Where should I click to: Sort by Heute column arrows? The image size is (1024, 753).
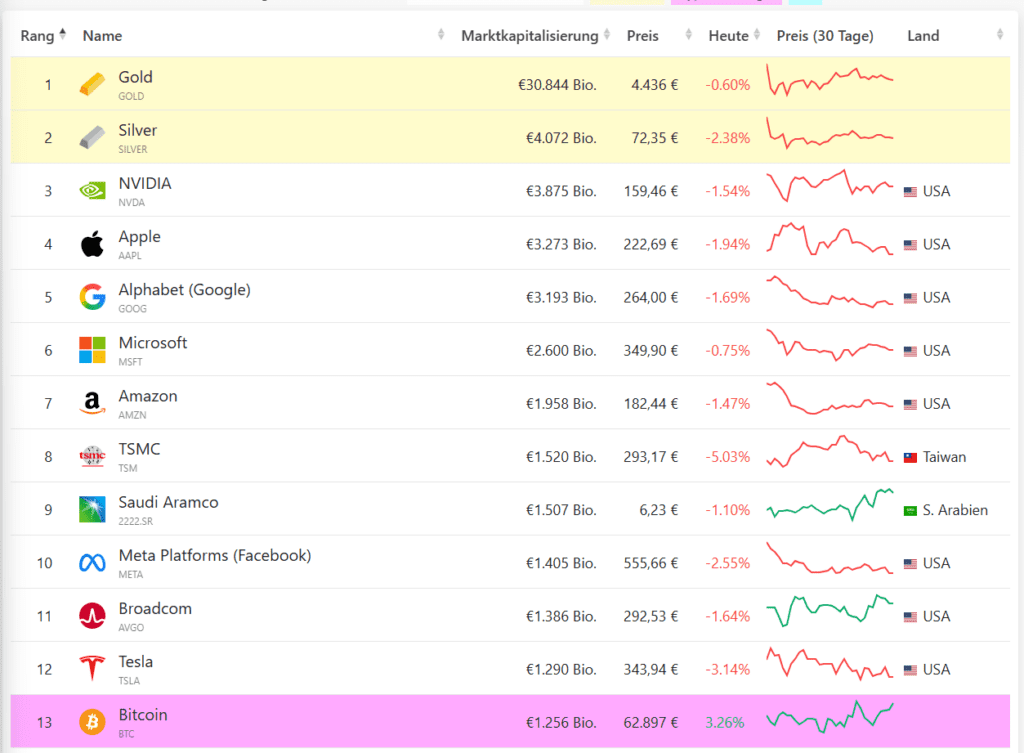[x=756, y=36]
